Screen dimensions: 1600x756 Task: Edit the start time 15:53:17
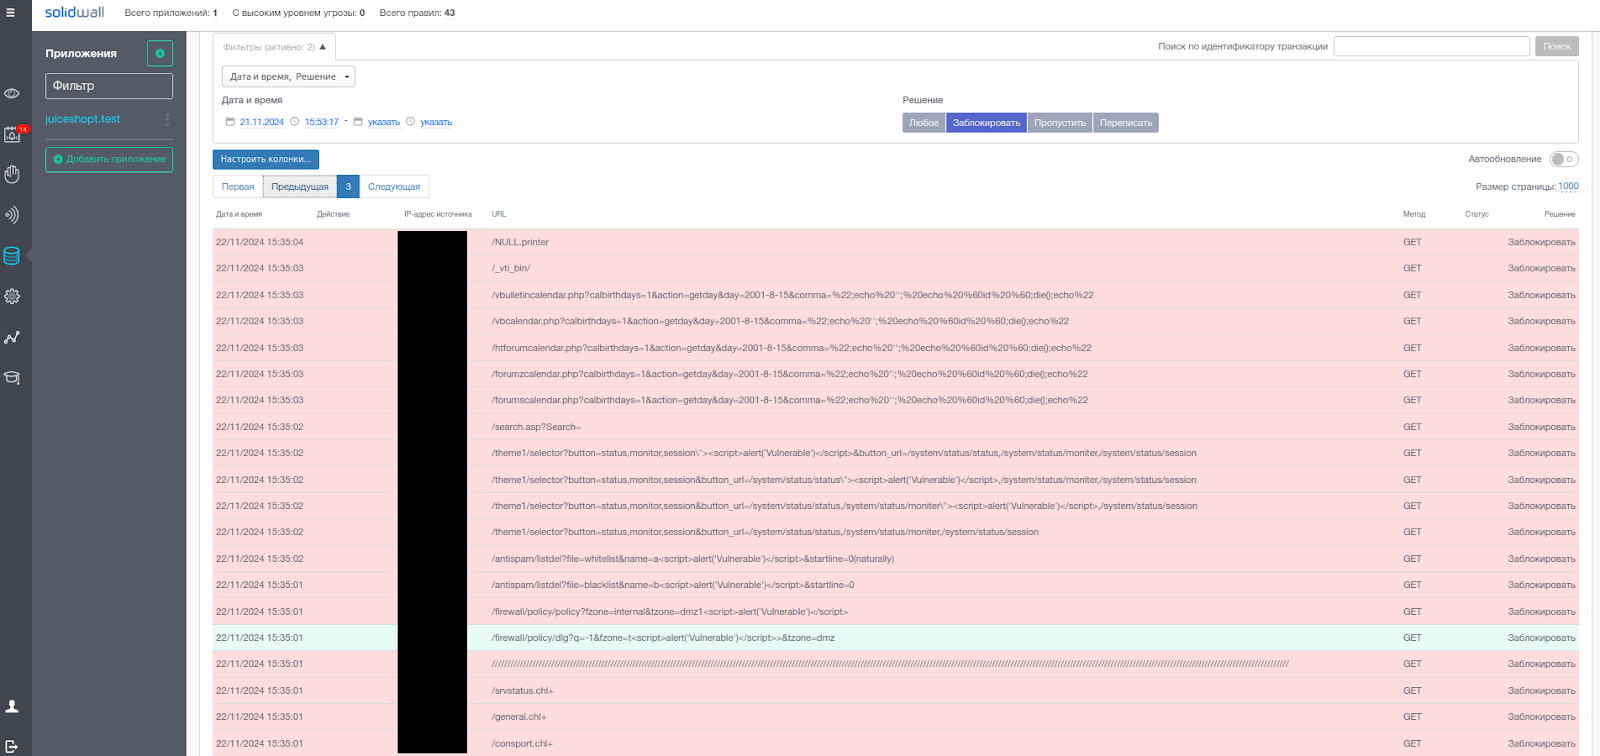tap(322, 122)
